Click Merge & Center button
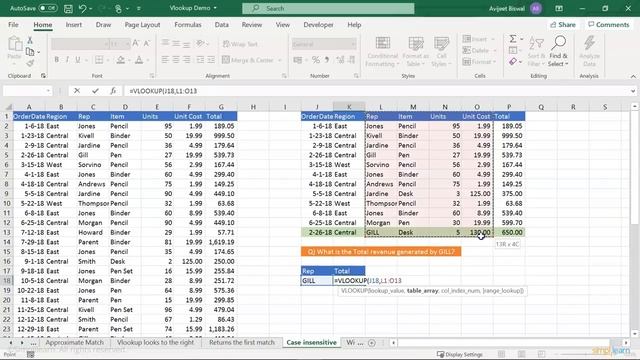Screen dimensions: 640x360 (248, 60)
